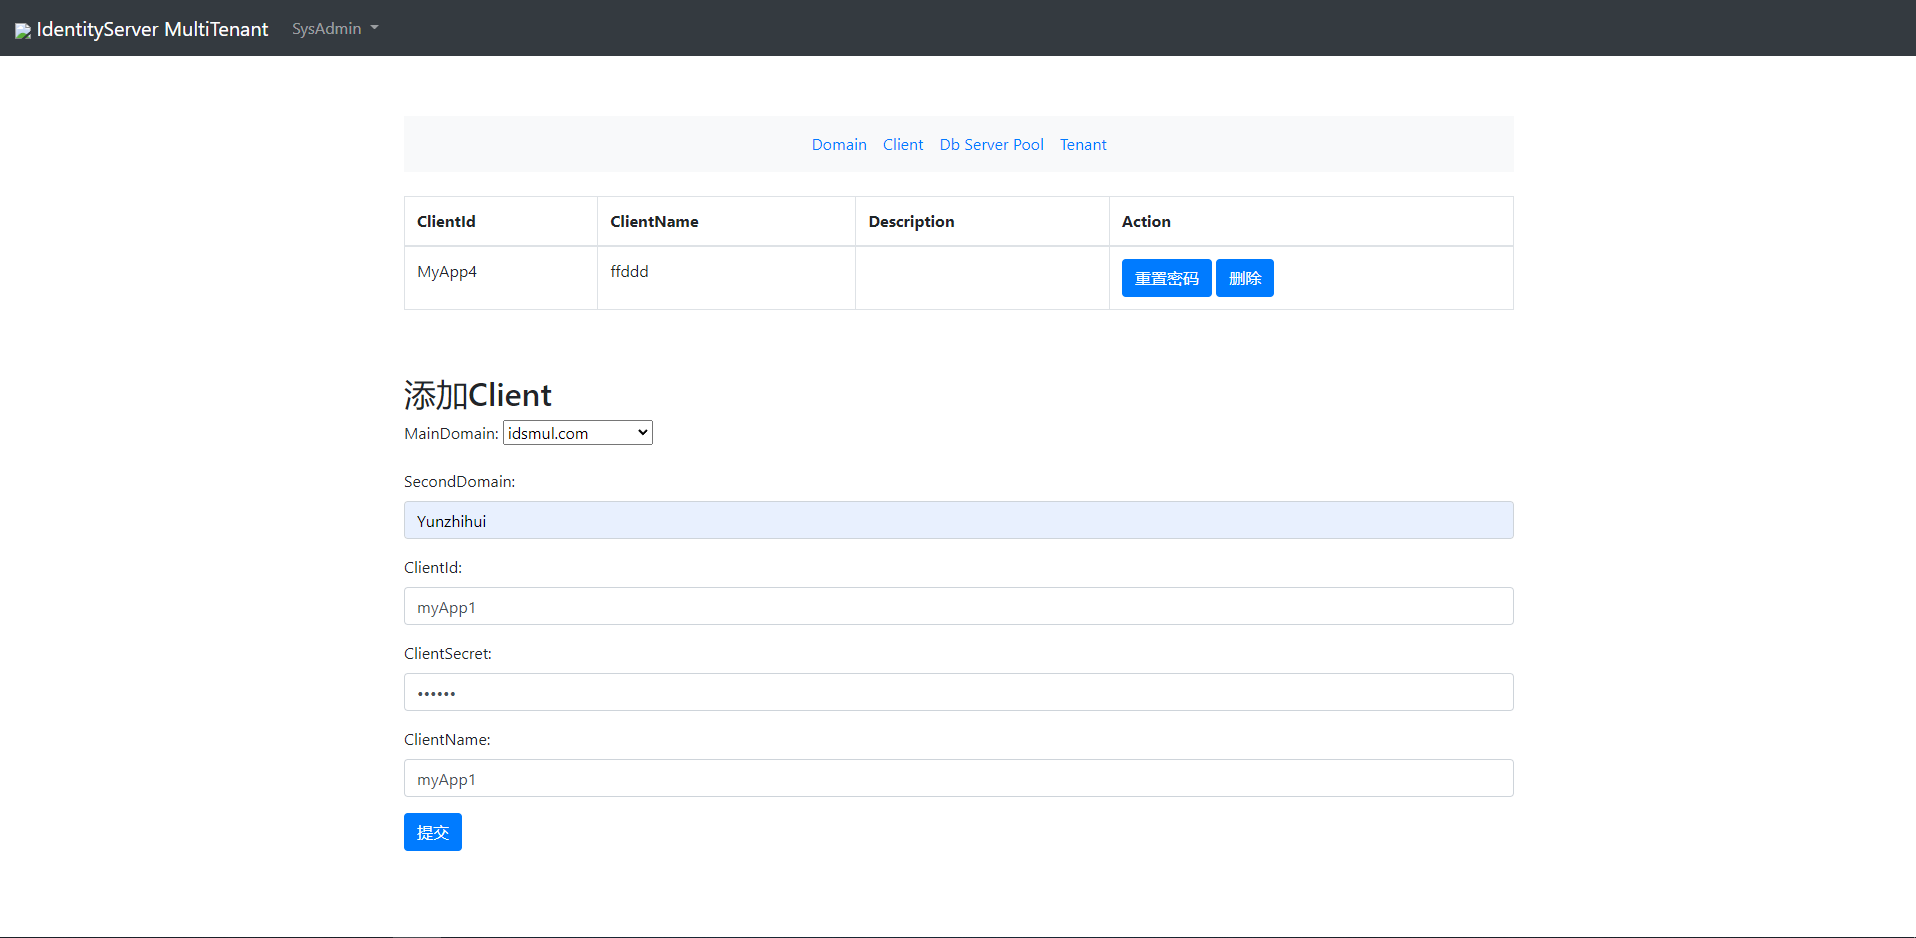The height and width of the screenshot is (938, 1916).
Task: Focus the ClientName input field
Action: point(958,778)
